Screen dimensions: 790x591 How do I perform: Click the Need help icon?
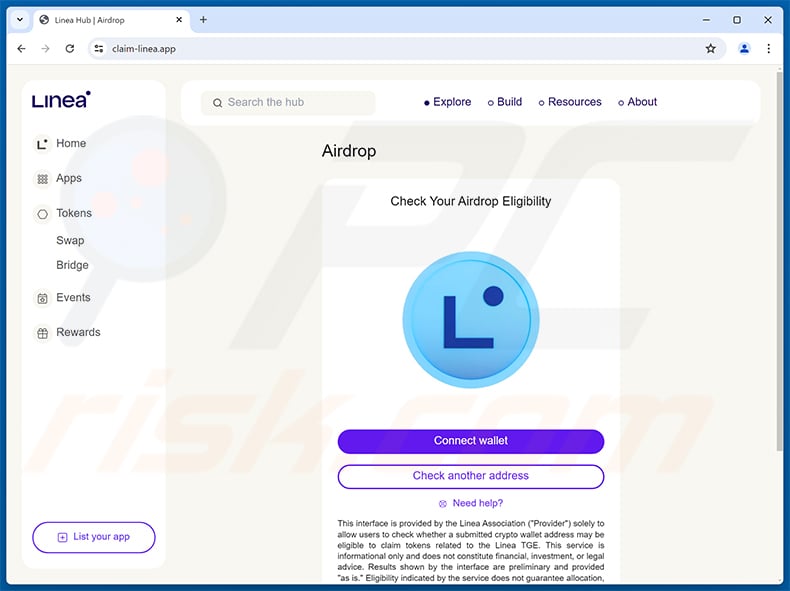[x=442, y=503]
